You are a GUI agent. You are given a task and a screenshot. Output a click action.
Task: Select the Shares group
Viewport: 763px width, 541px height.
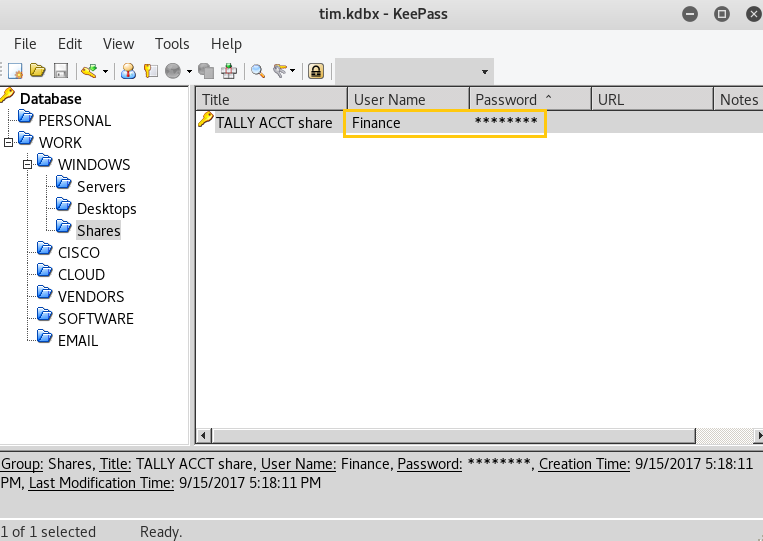98,231
